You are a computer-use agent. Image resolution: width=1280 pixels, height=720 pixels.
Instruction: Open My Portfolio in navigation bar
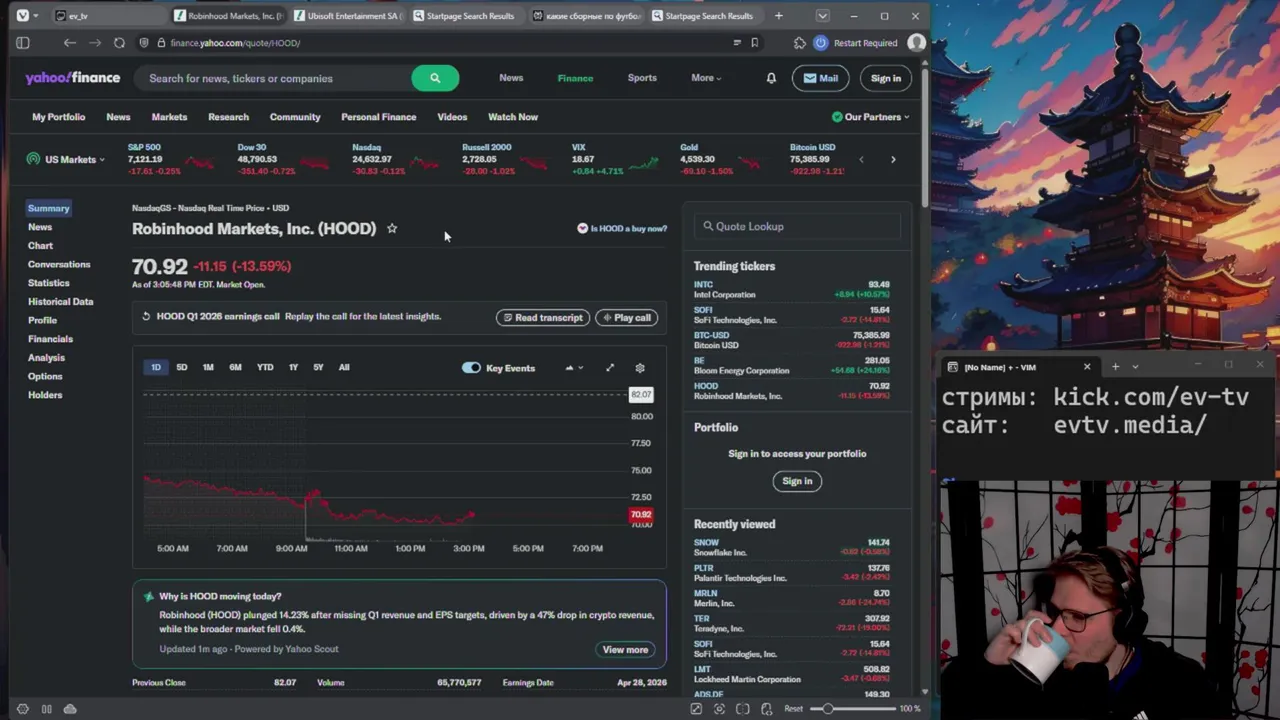click(58, 117)
